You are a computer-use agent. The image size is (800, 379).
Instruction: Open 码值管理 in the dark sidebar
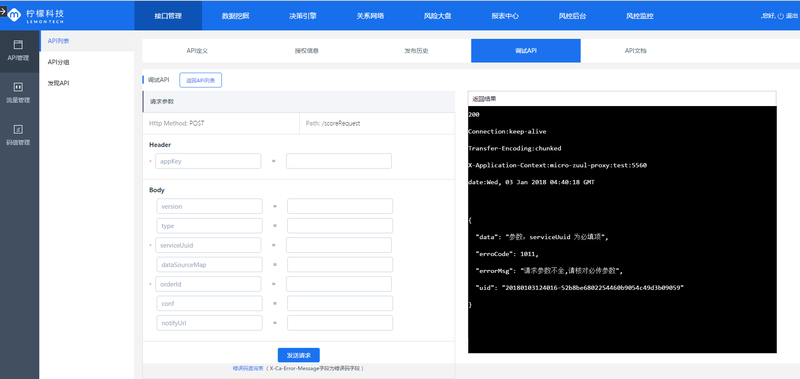pos(19,135)
